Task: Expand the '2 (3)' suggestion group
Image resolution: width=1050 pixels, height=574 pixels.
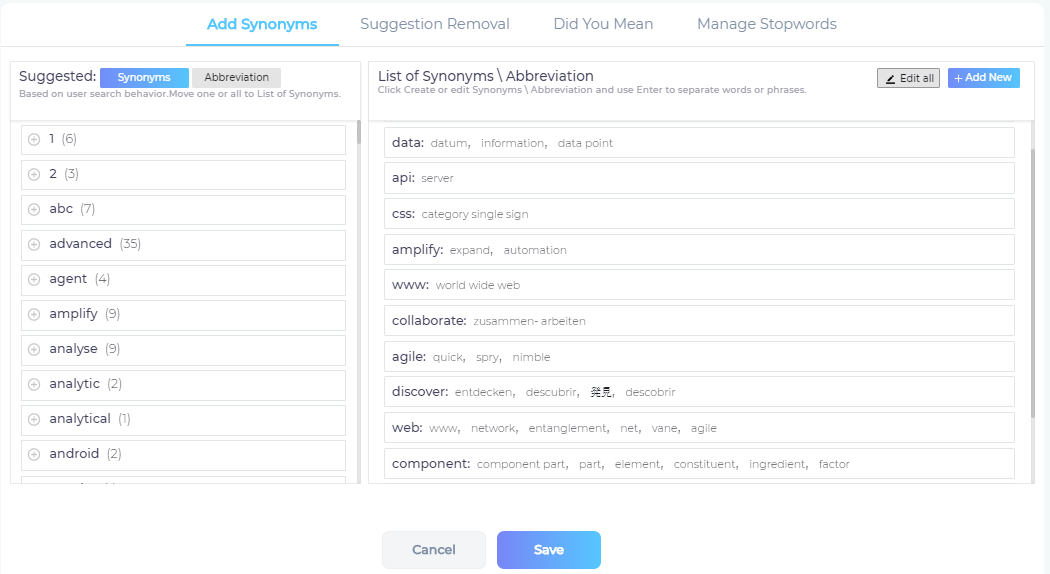Action: (34, 174)
